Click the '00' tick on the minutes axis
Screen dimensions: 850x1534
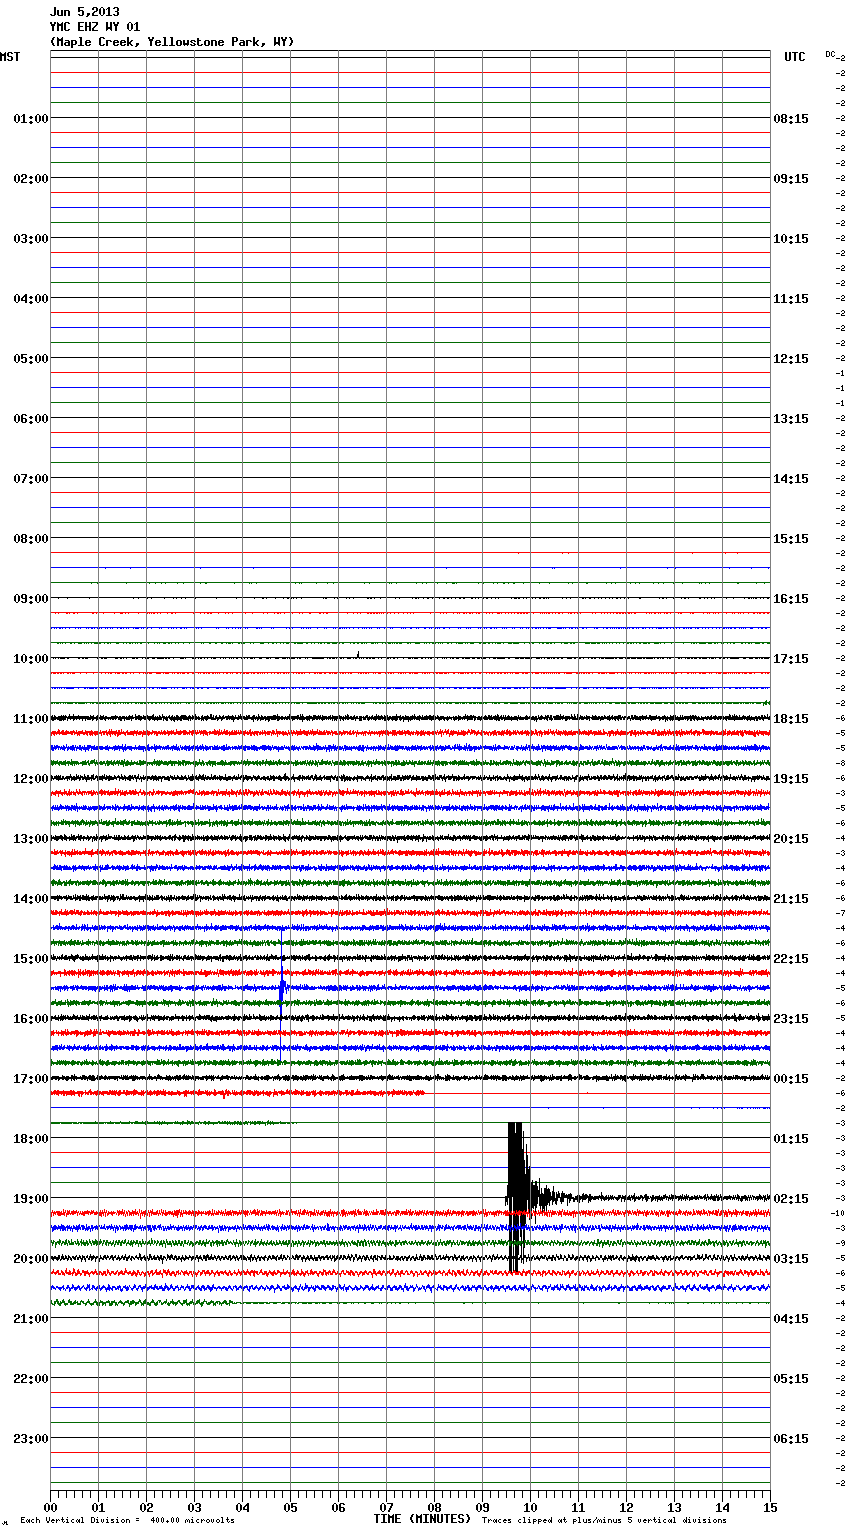(50, 1507)
